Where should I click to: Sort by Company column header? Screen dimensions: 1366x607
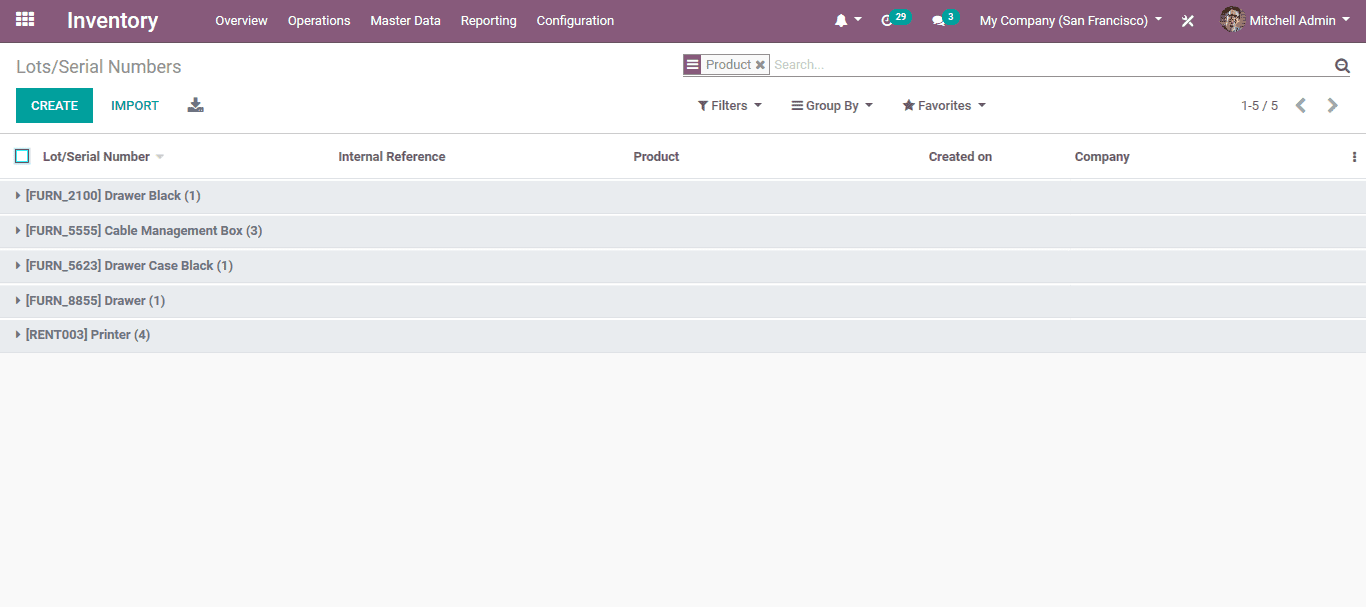(1102, 157)
